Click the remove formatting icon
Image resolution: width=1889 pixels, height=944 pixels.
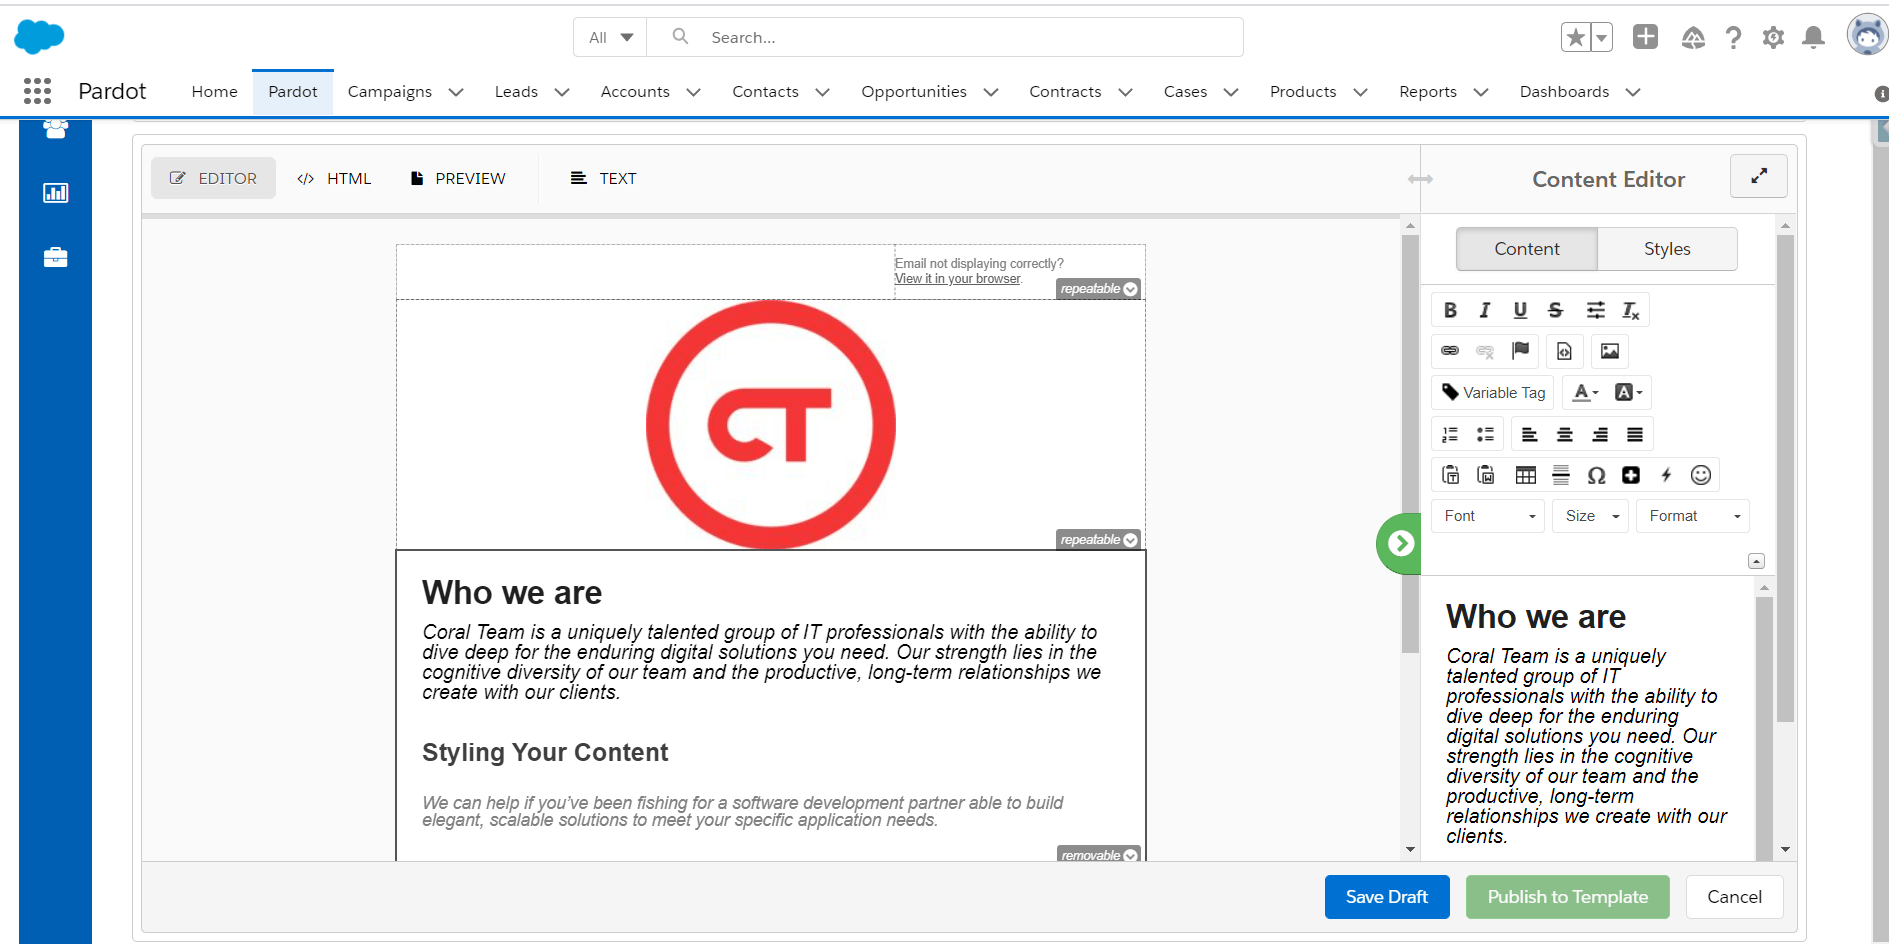pos(1631,311)
